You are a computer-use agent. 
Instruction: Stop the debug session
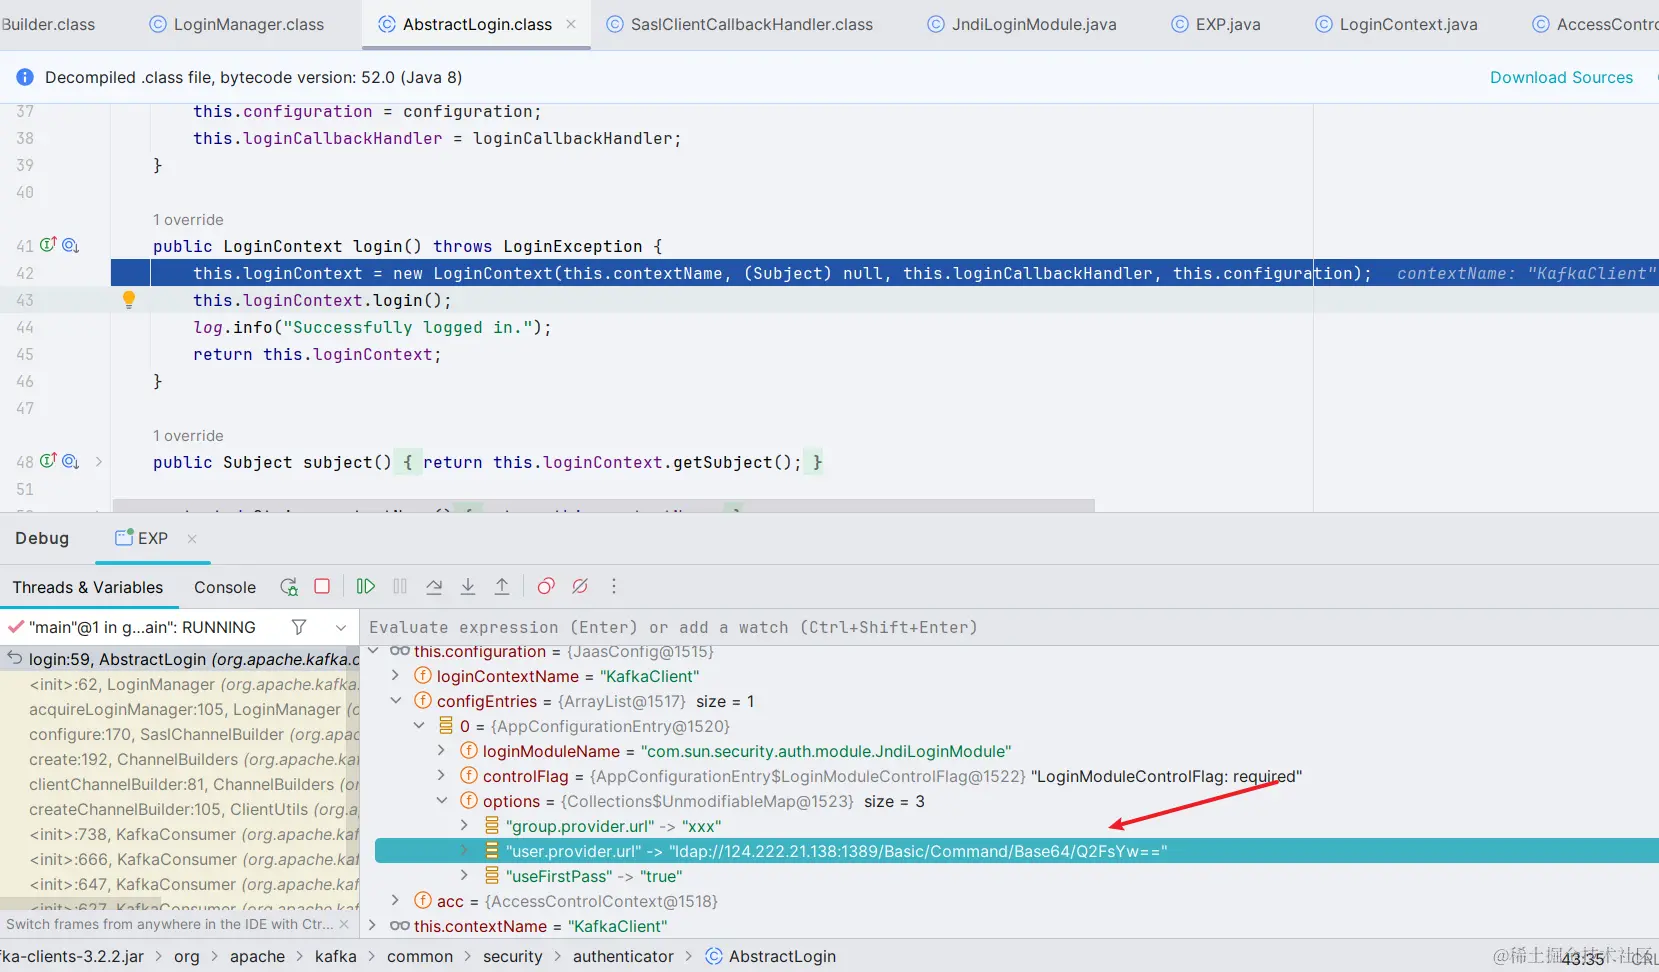click(322, 587)
